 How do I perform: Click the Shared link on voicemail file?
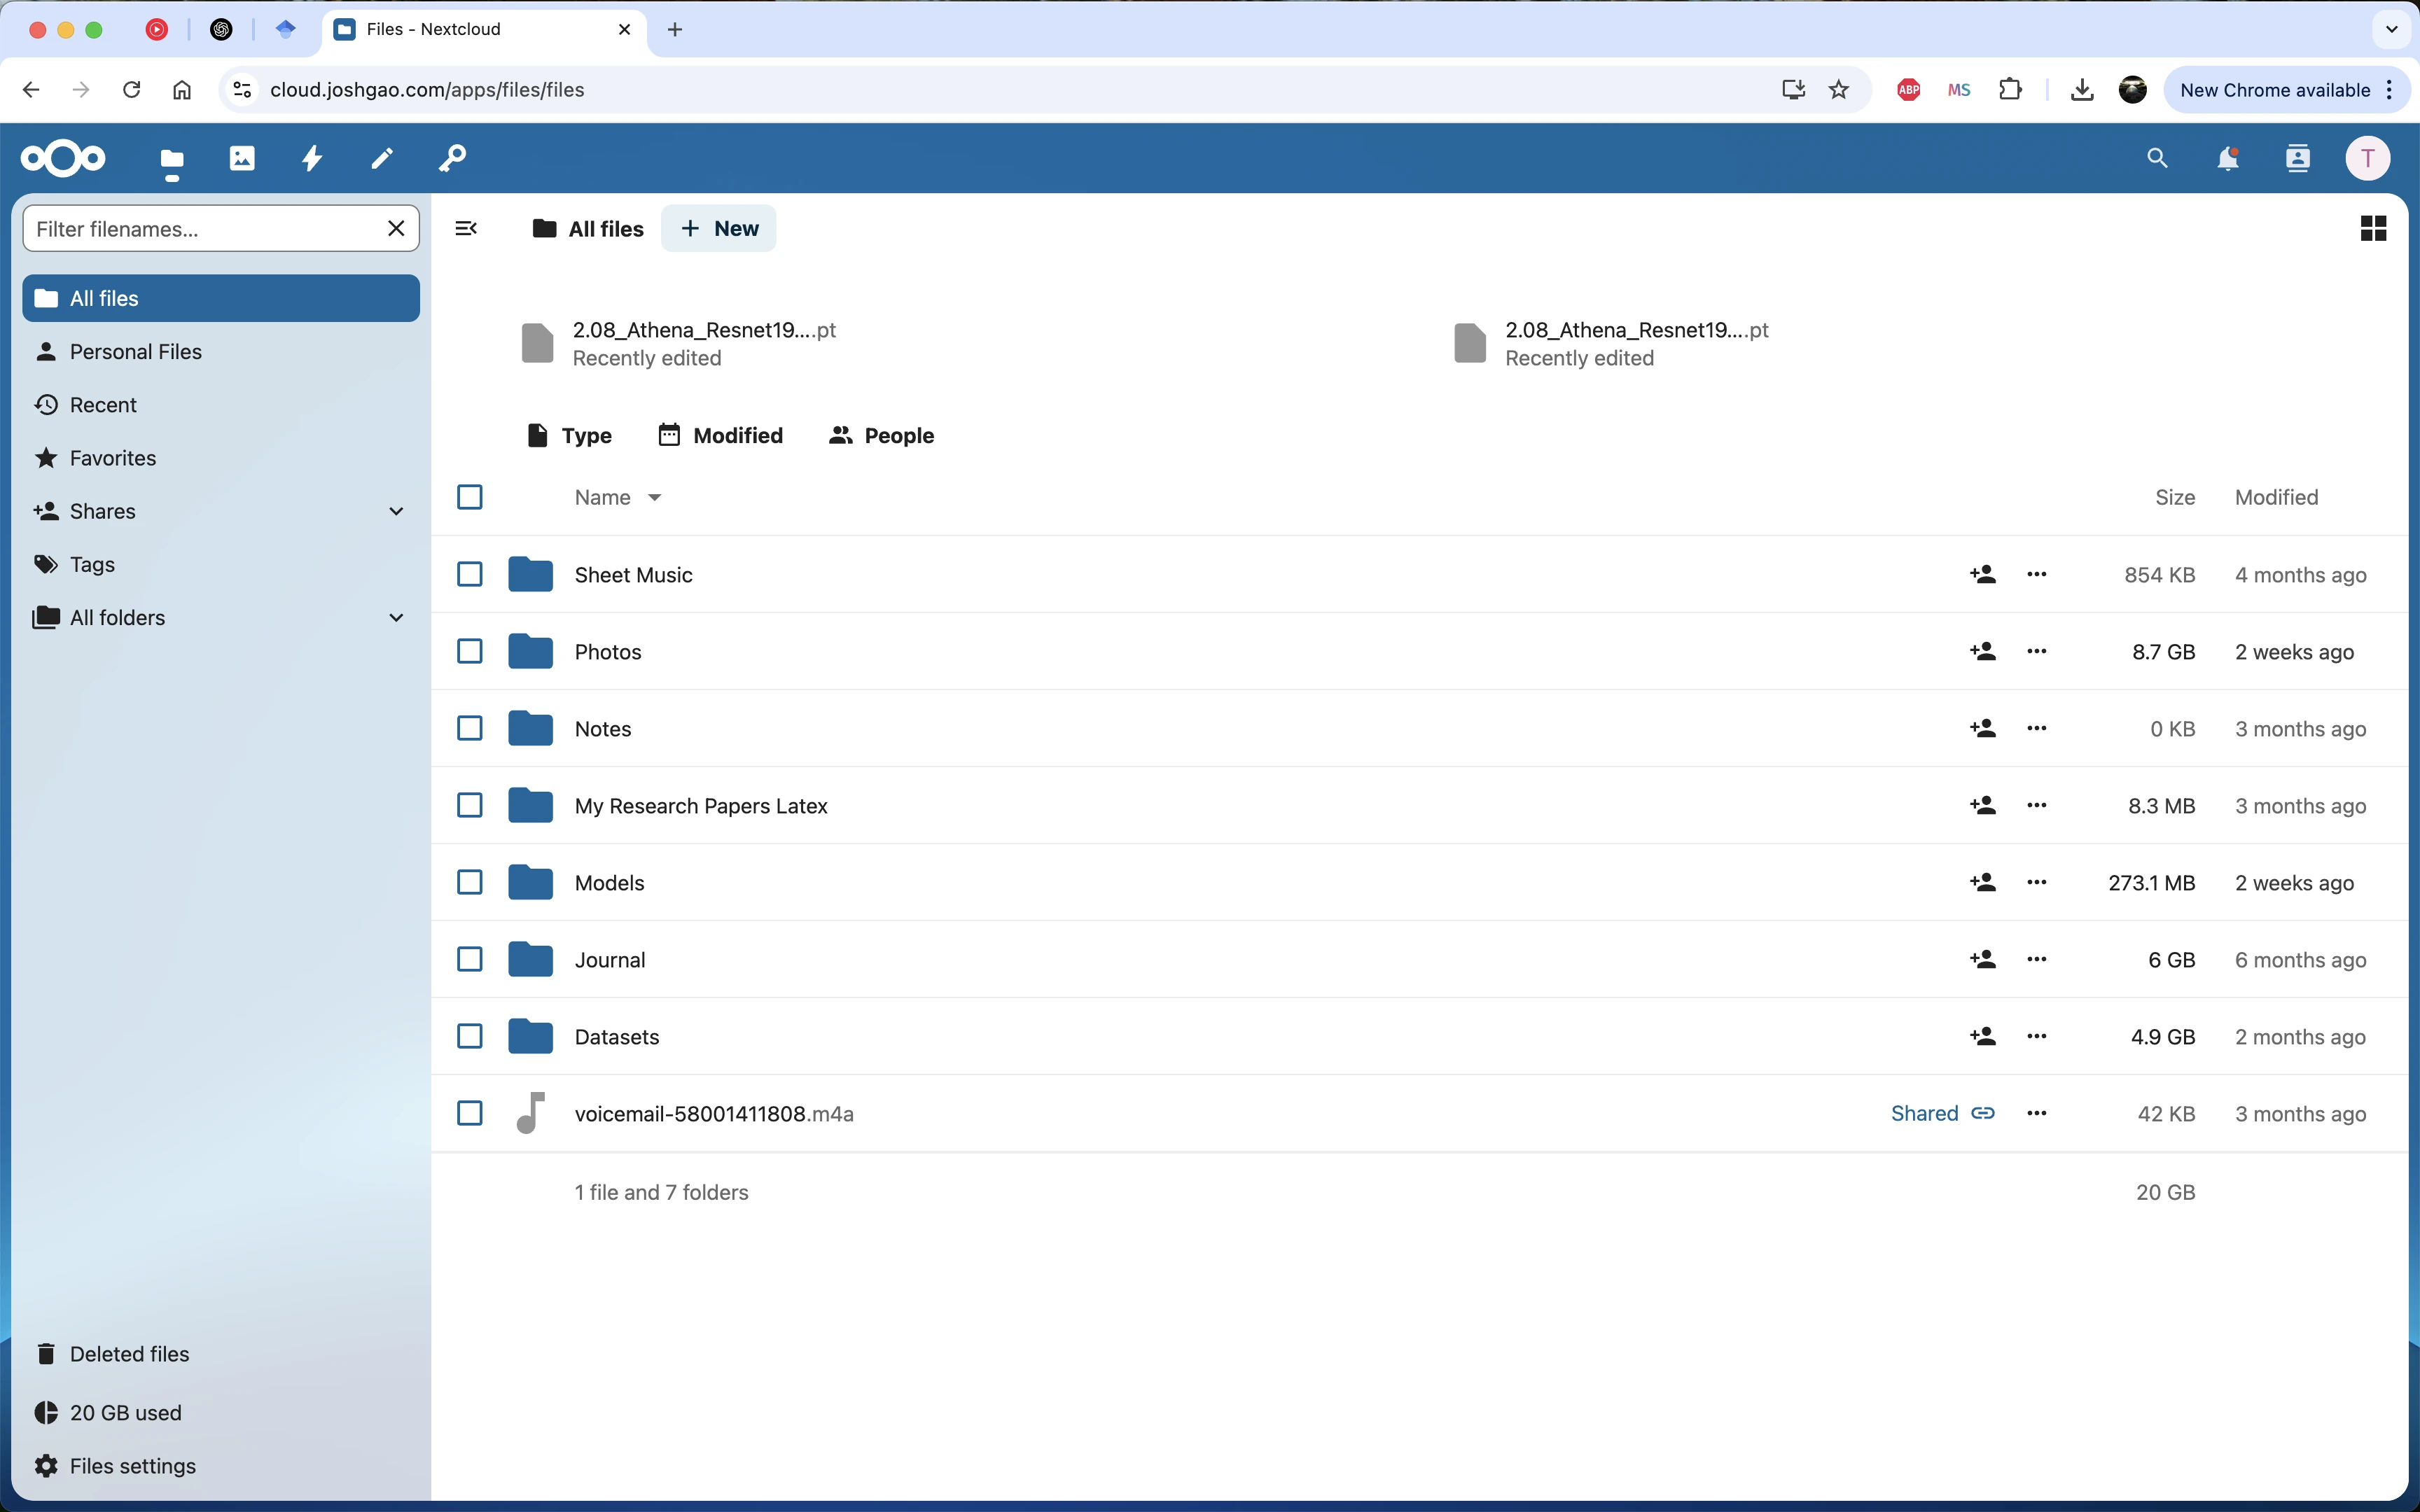[1942, 1114]
